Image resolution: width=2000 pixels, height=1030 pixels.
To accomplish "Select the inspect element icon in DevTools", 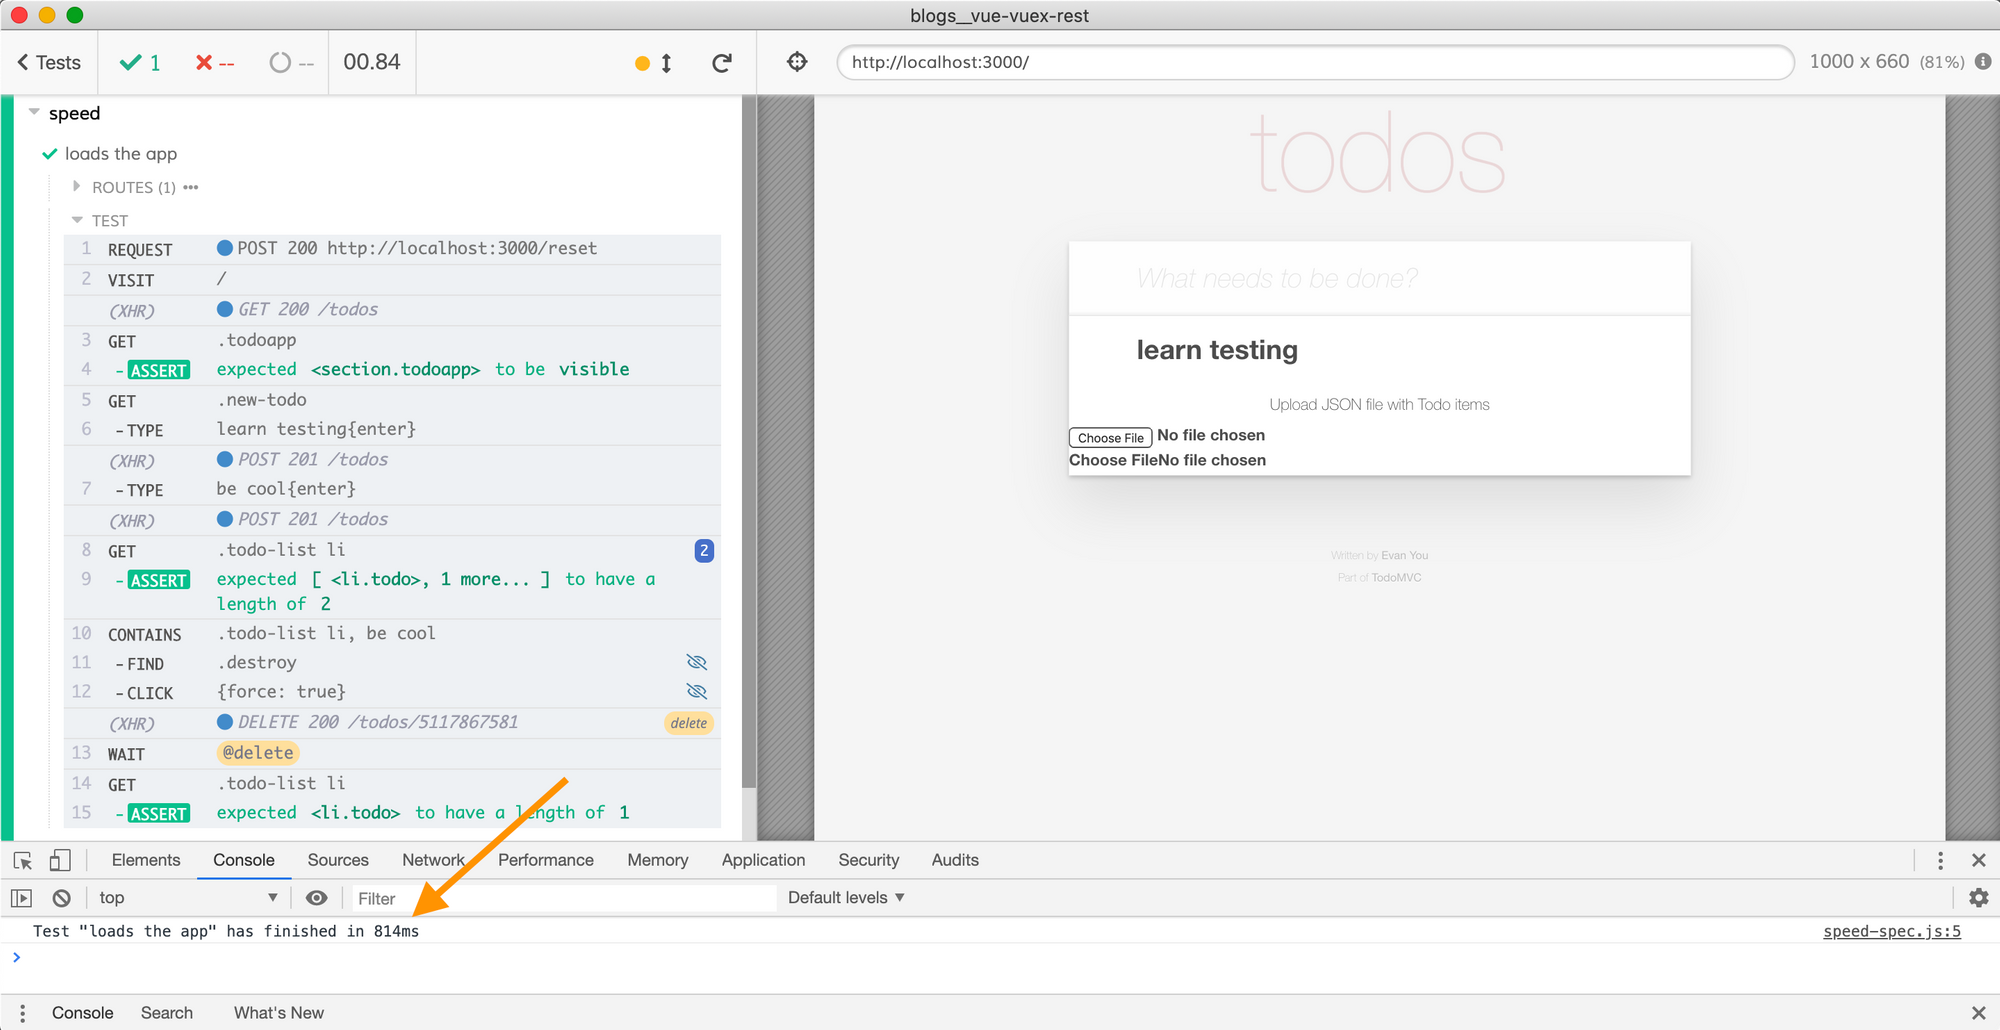I will (23, 860).
